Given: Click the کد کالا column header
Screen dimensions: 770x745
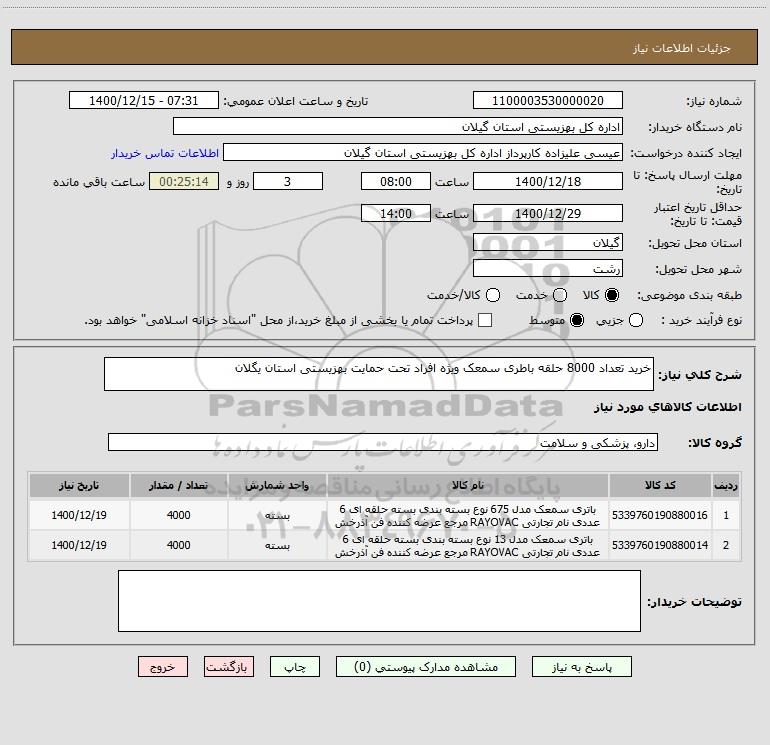Looking at the screenshot, I should (660, 485).
